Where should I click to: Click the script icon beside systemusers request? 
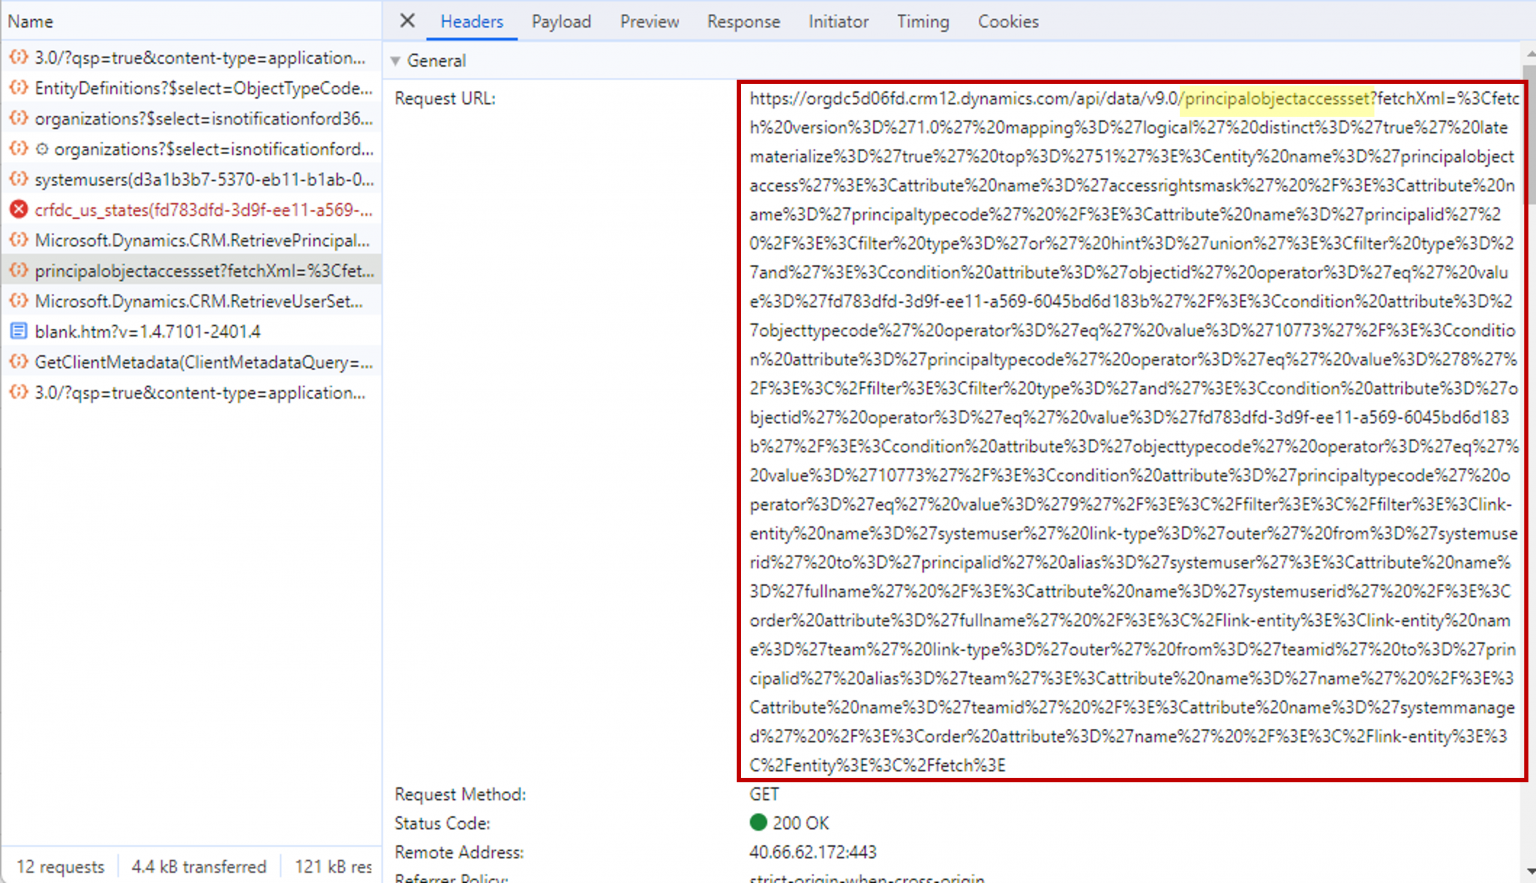[x=17, y=179]
